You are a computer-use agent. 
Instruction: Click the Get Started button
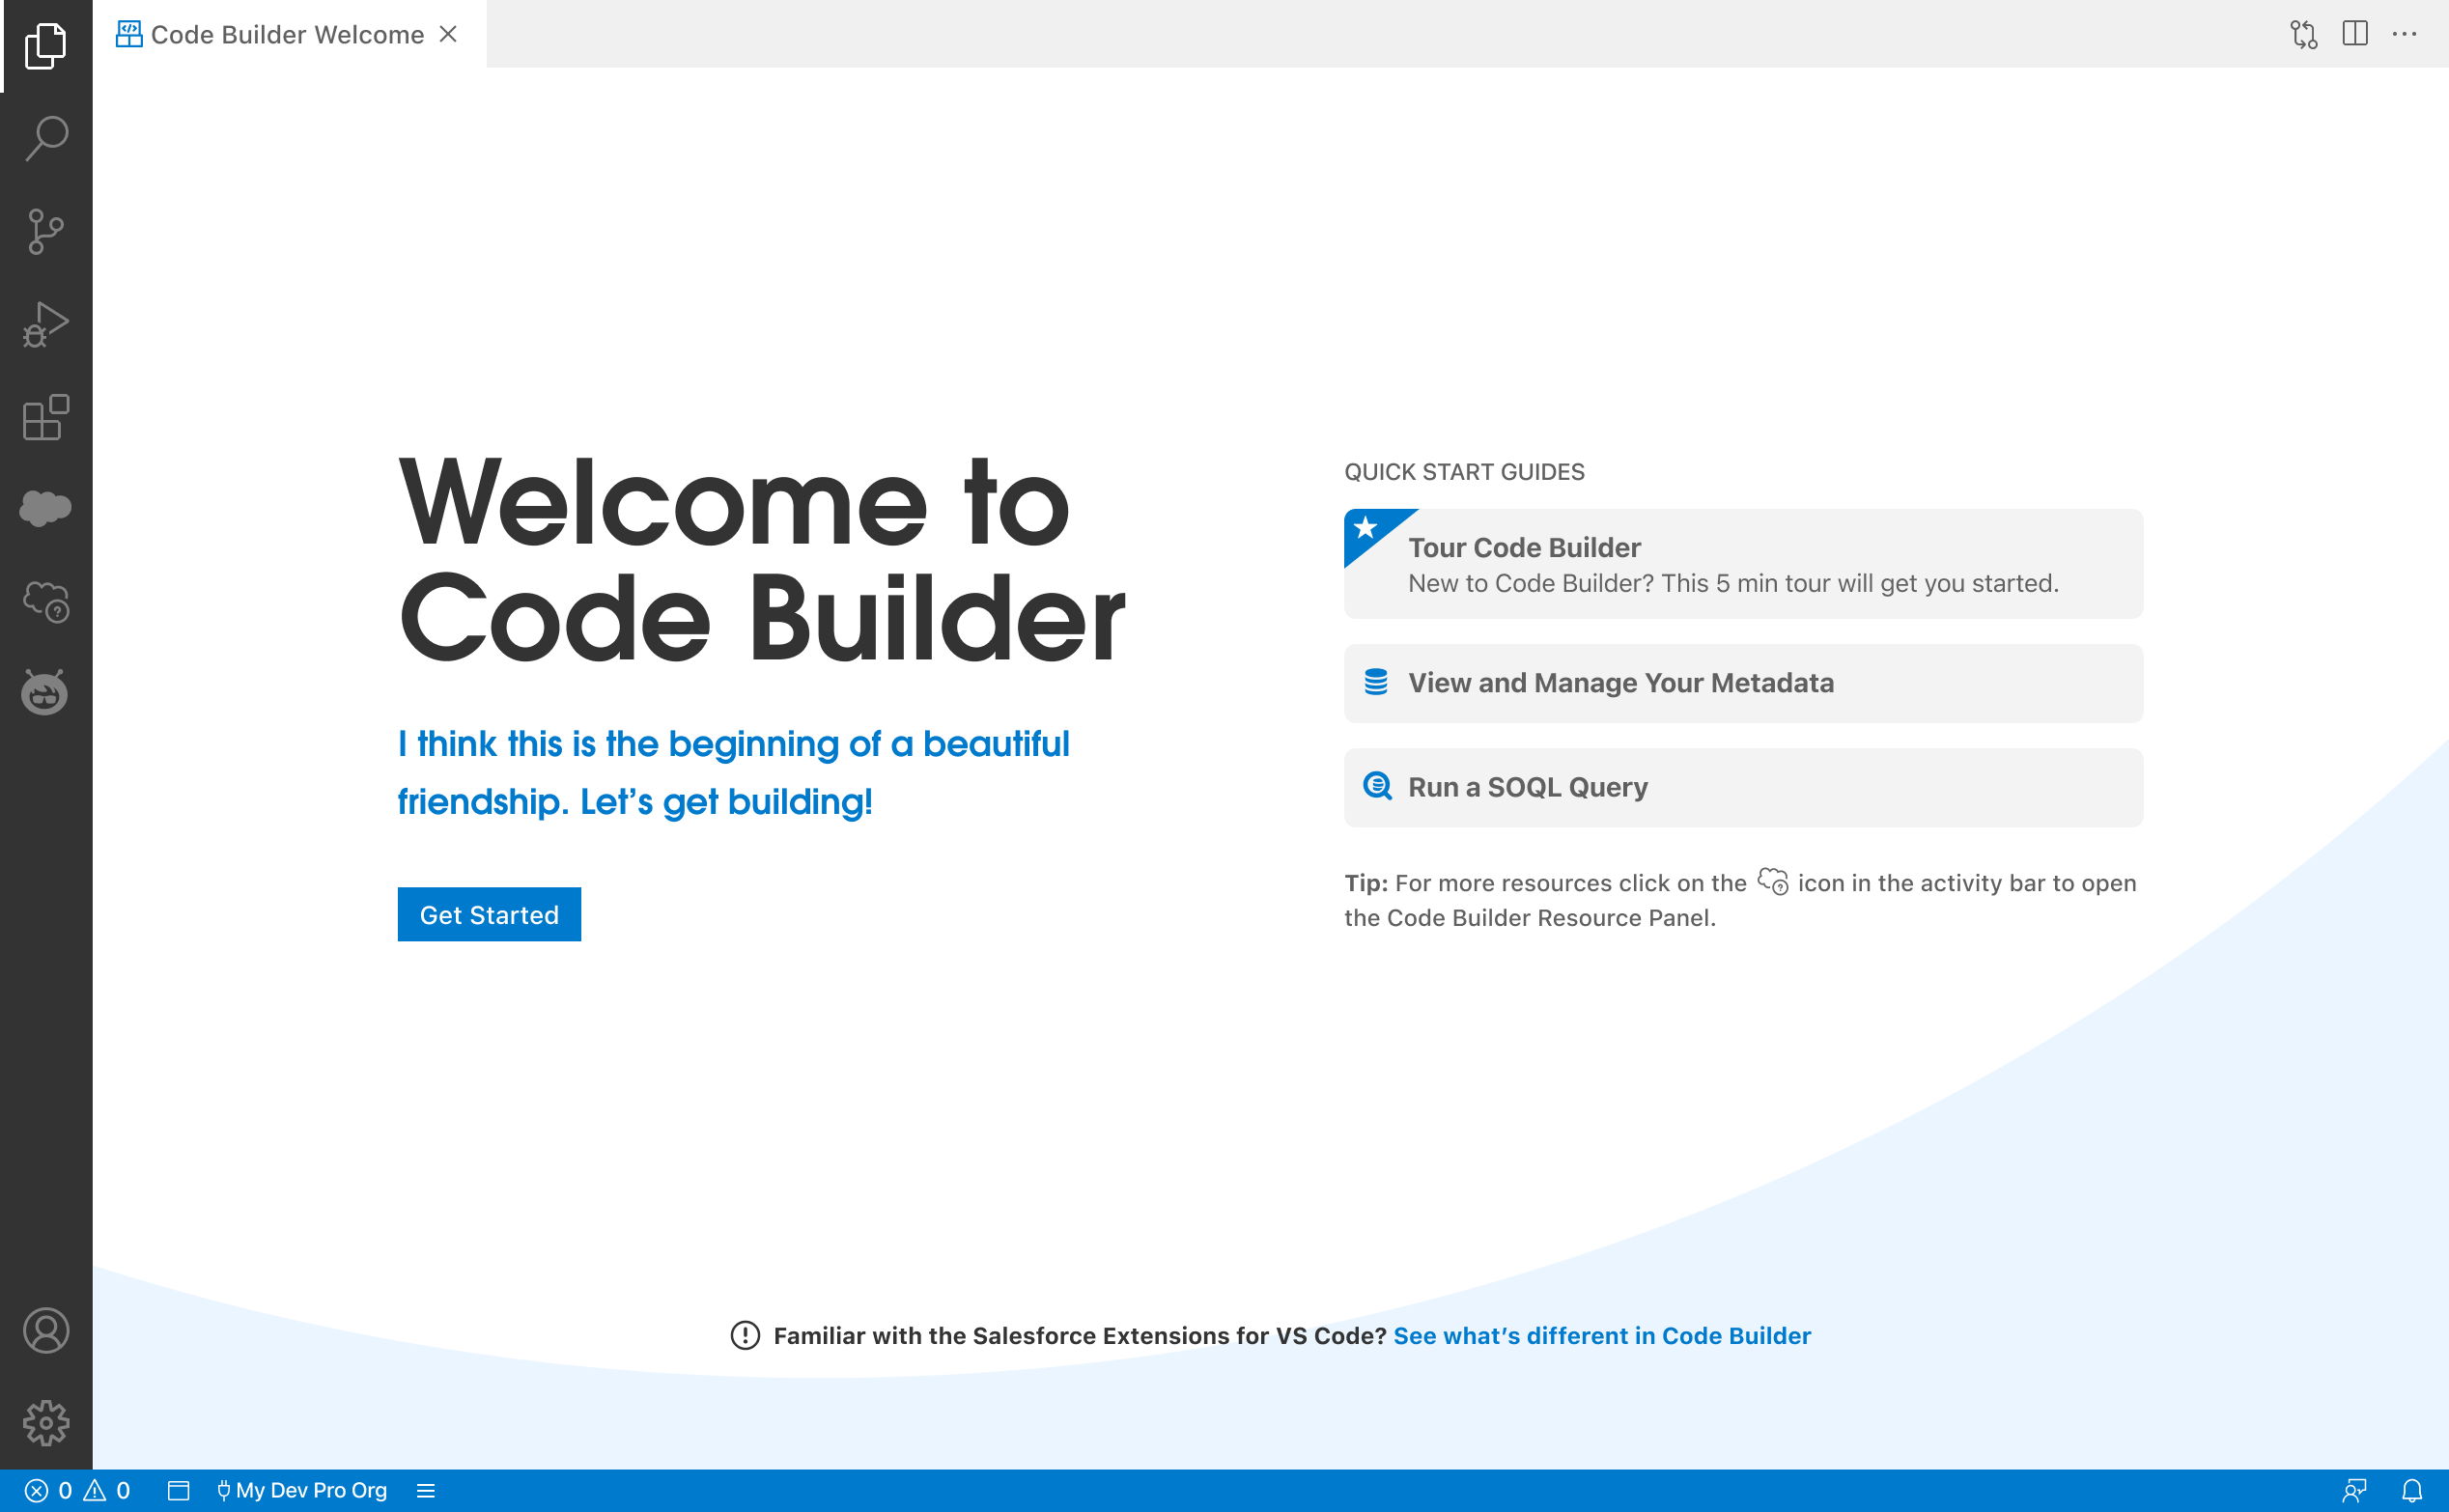[x=489, y=914]
